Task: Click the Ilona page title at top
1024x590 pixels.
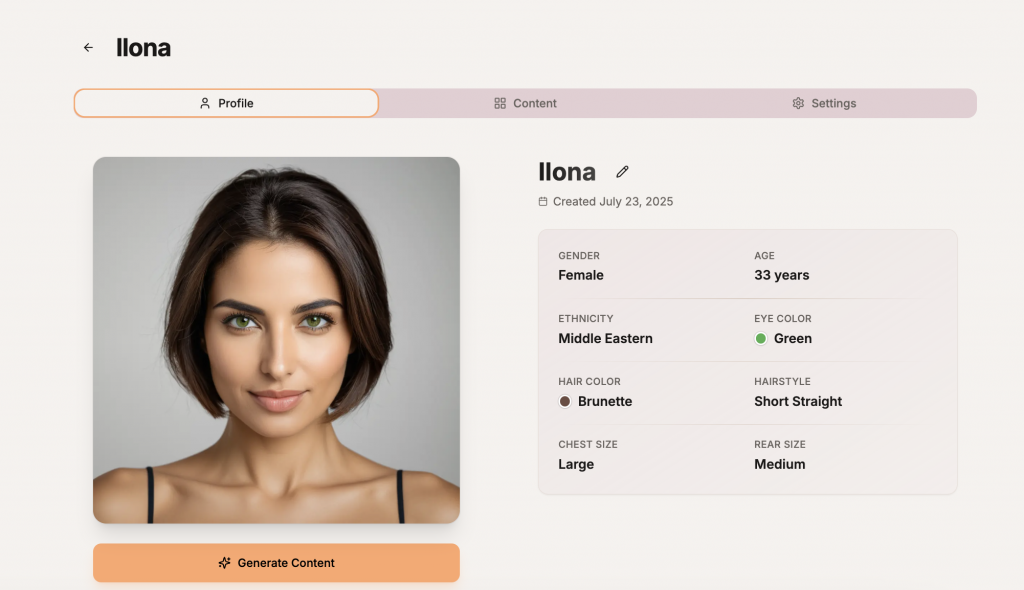Action: tap(143, 47)
